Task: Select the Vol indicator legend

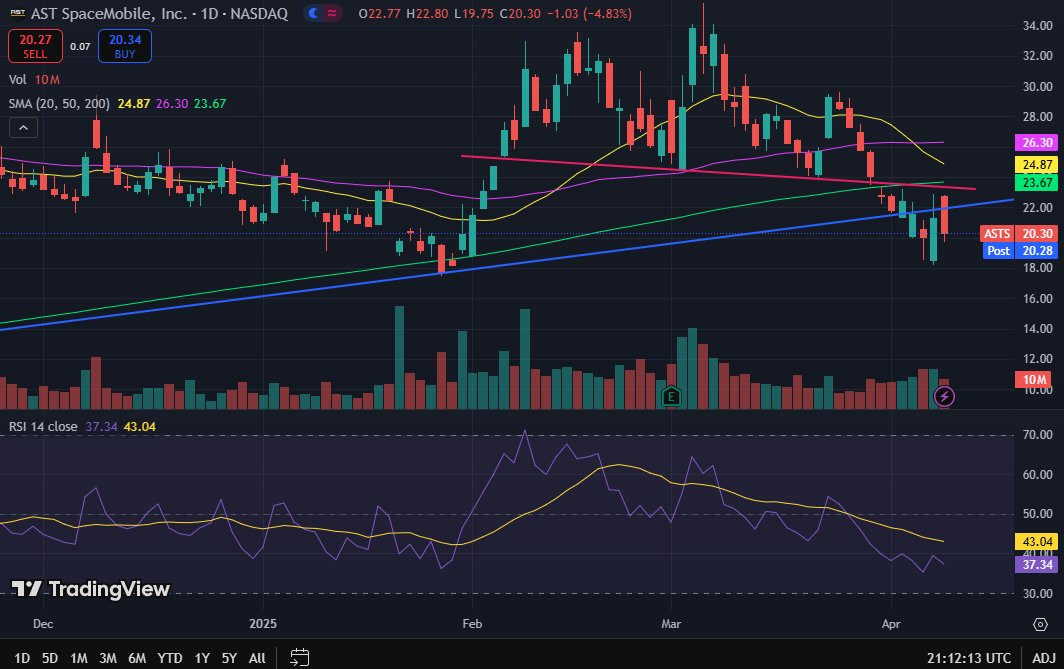Action: click(x=18, y=79)
